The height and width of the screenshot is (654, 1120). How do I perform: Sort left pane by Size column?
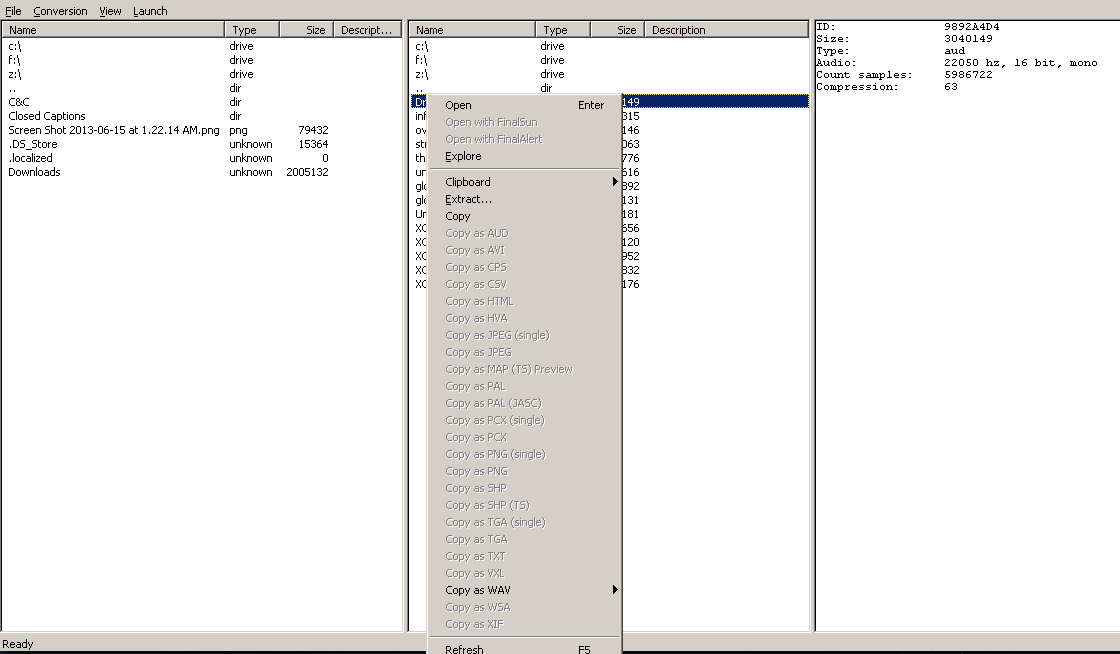point(306,30)
